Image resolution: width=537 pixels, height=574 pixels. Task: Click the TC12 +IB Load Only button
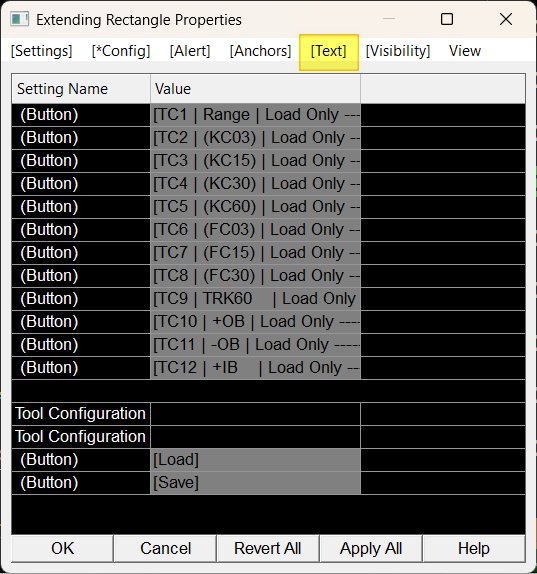tap(256, 368)
